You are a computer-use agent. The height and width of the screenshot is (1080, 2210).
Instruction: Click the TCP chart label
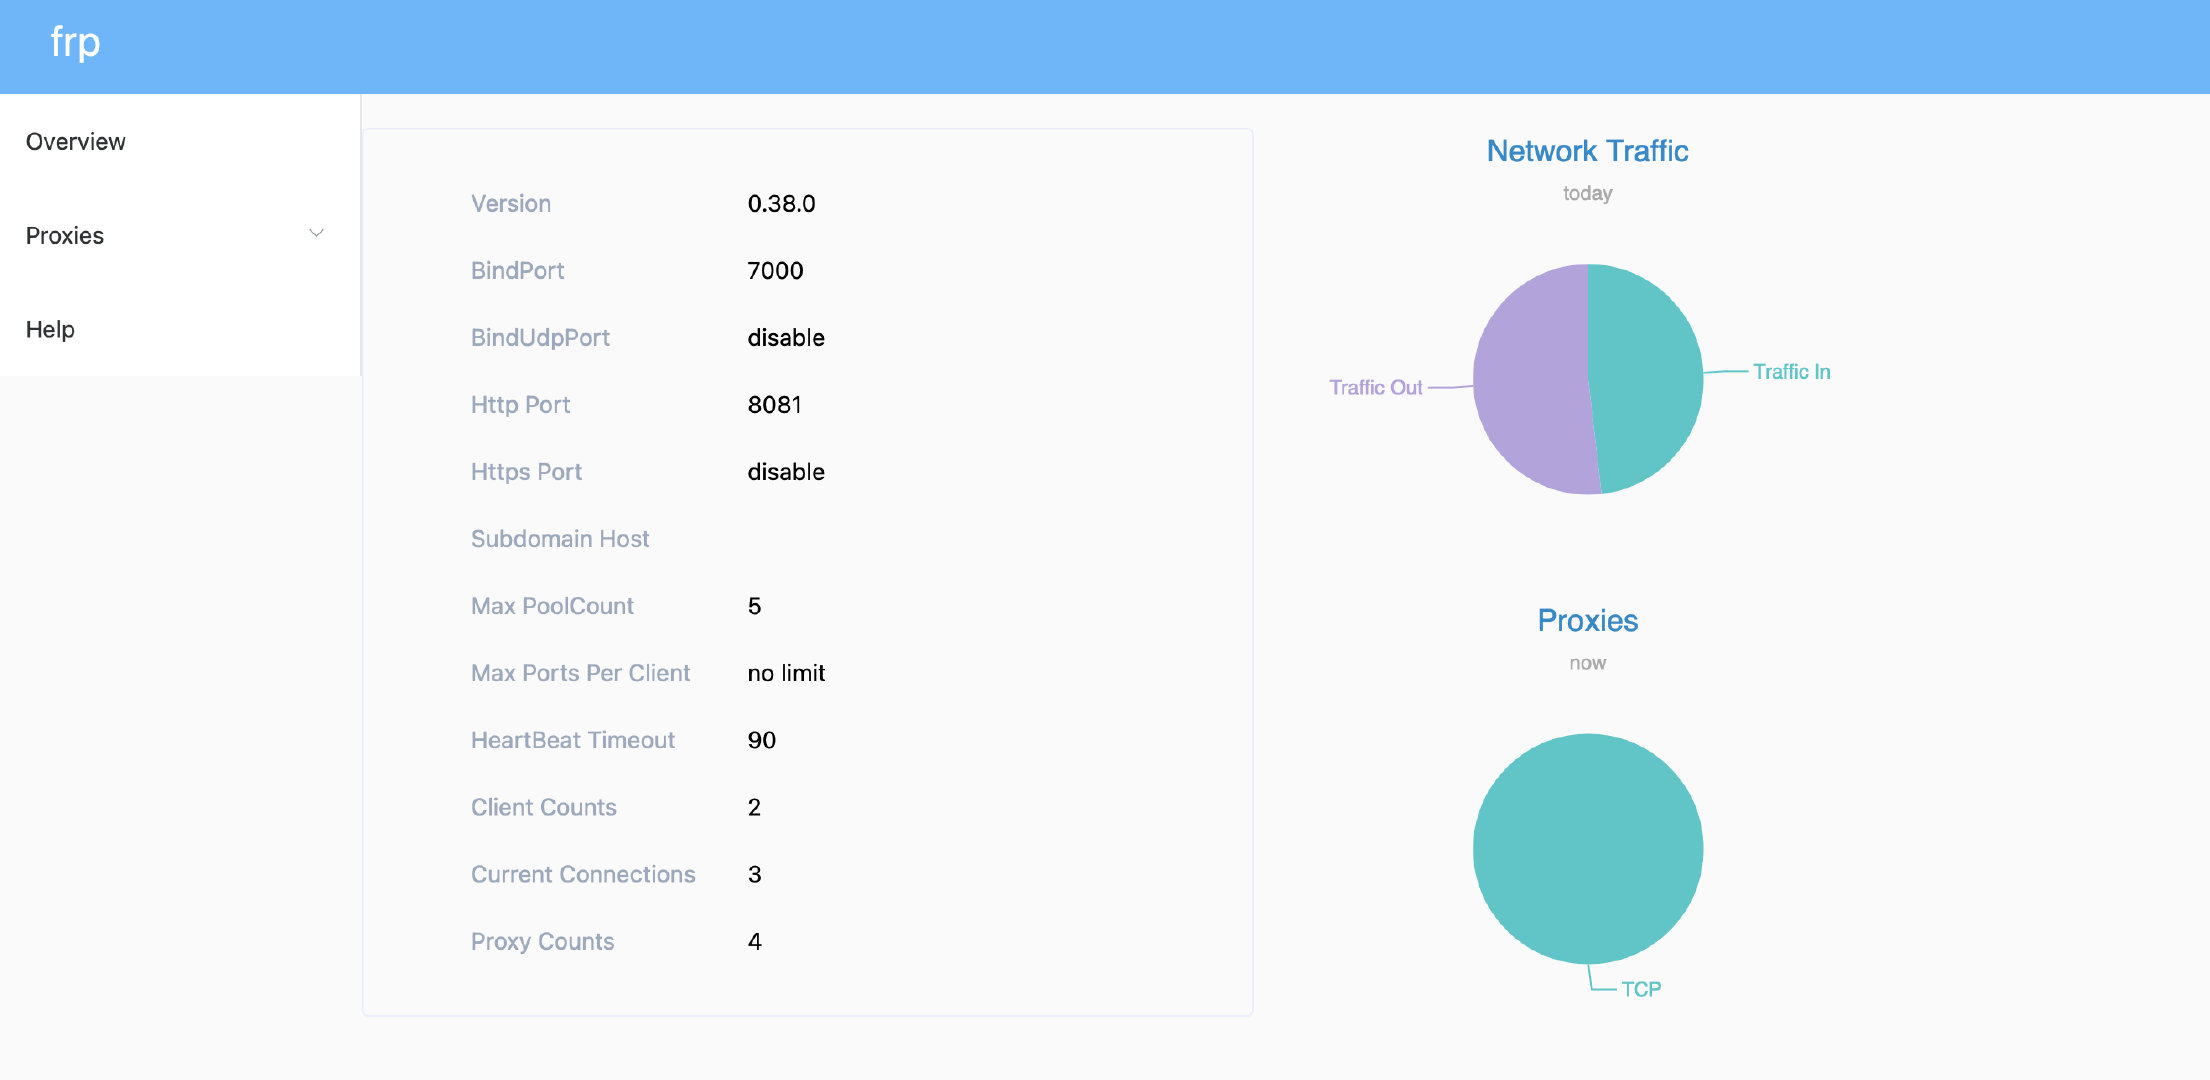click(x=1641, y=989)
